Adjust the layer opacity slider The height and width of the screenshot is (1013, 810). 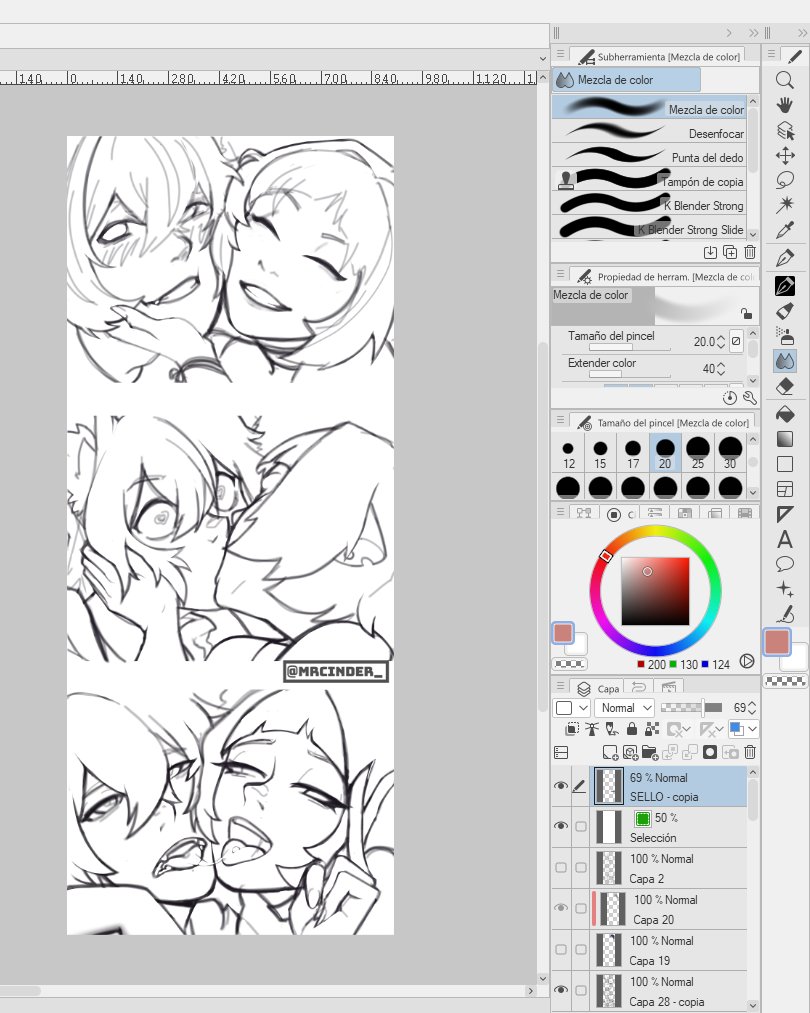click(691, 708)
